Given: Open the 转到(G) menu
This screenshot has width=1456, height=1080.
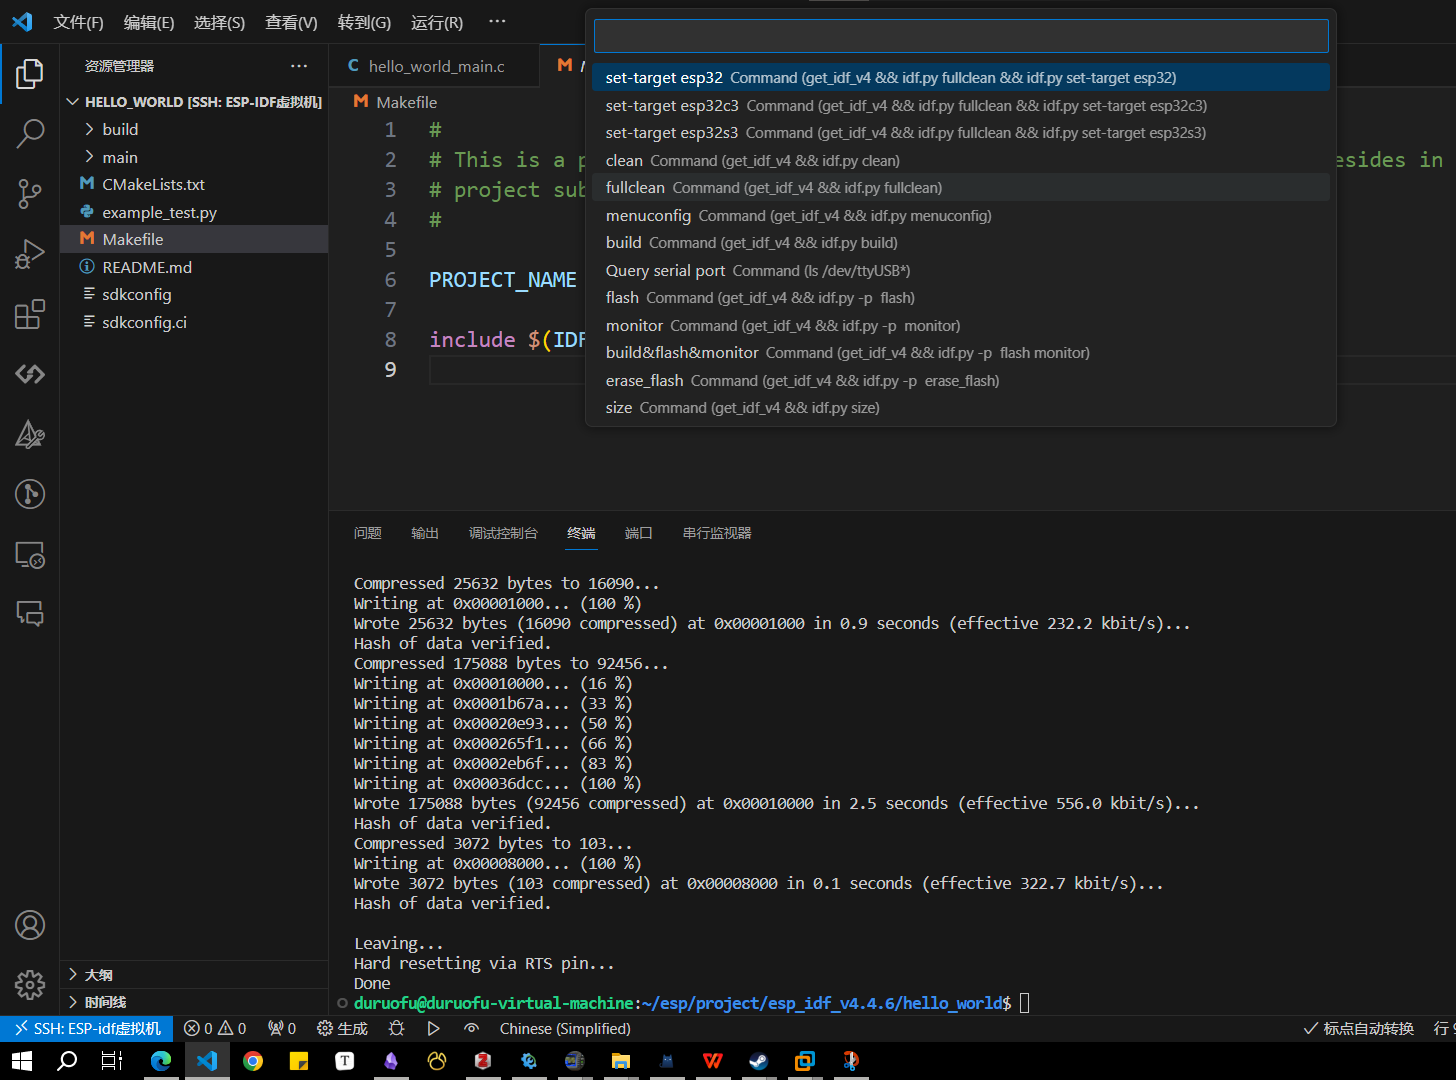Looking at the screenshot, I should tap(364, 22).
